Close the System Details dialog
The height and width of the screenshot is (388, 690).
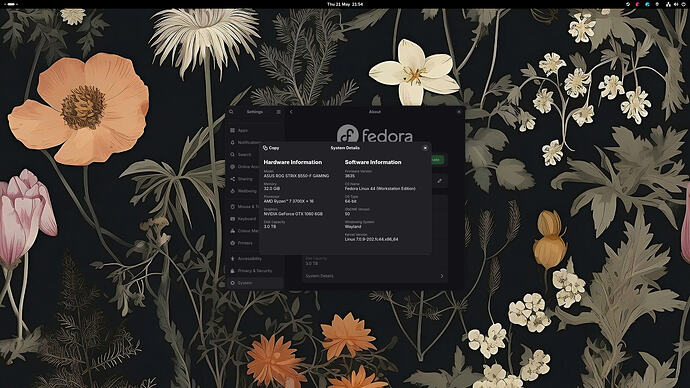point(425,148)
